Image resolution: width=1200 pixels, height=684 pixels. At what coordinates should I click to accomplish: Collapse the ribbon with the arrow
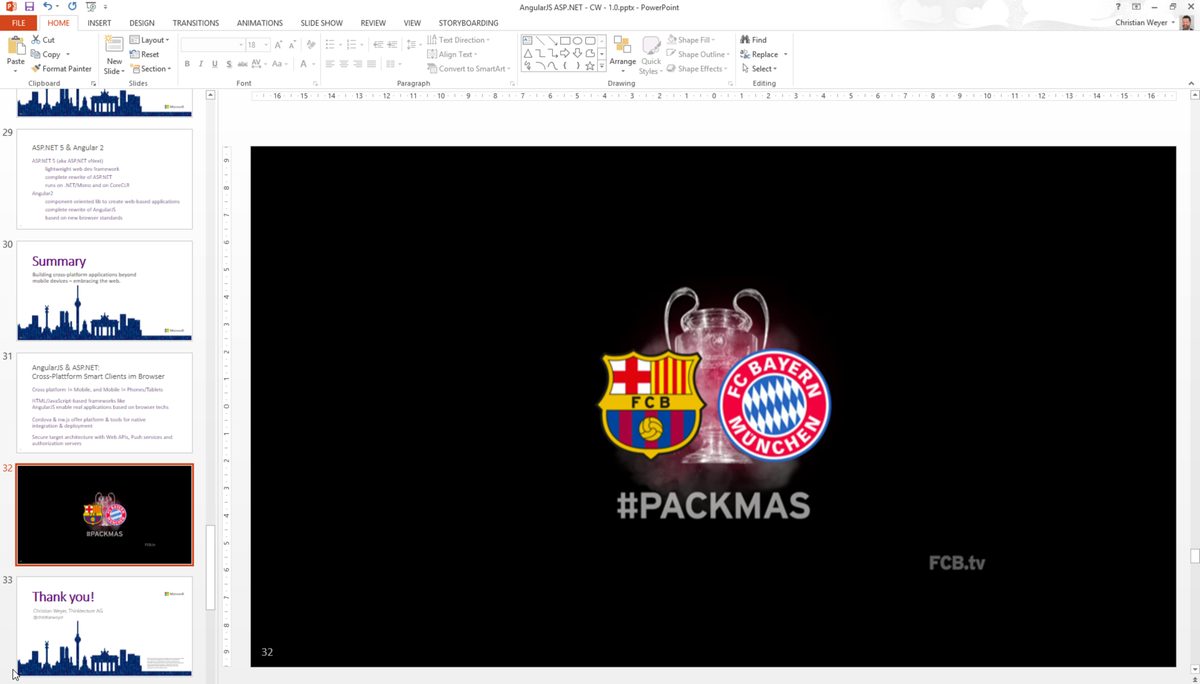(x=1191, y=84)
